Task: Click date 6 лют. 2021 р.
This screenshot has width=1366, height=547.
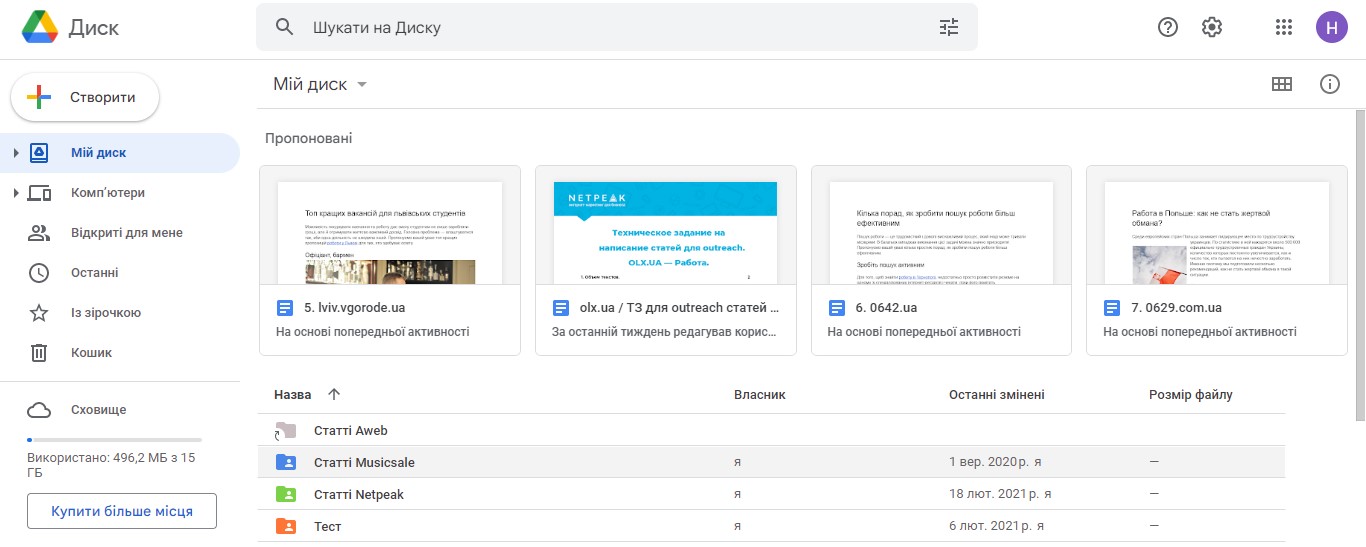Action: click(990, 526)
